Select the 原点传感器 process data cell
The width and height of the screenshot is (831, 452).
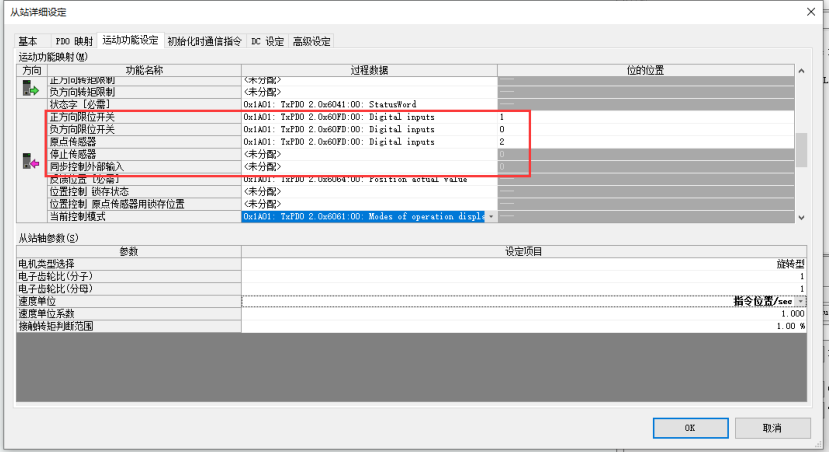pyautogui.click(x=368, y=142)
